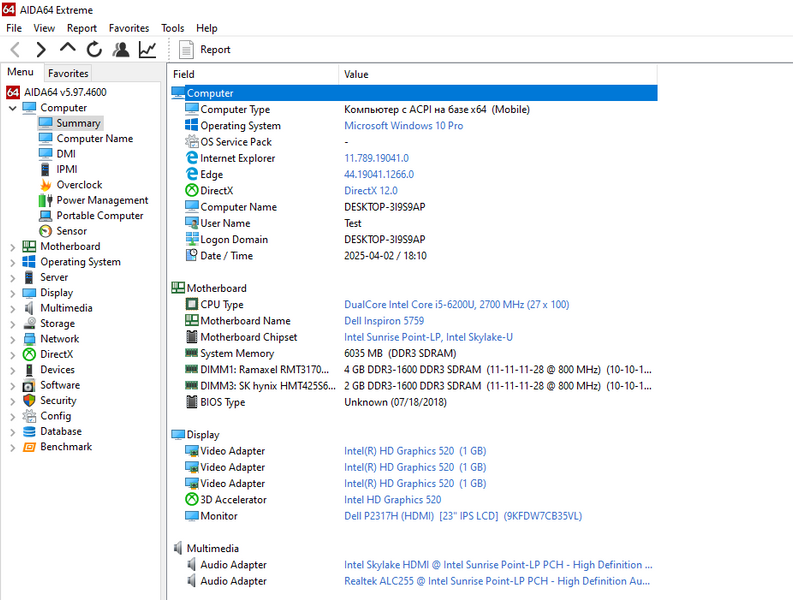This screenshot has height=600, width=793.
Task: Switch to the Menu tab
Action: 20,72
